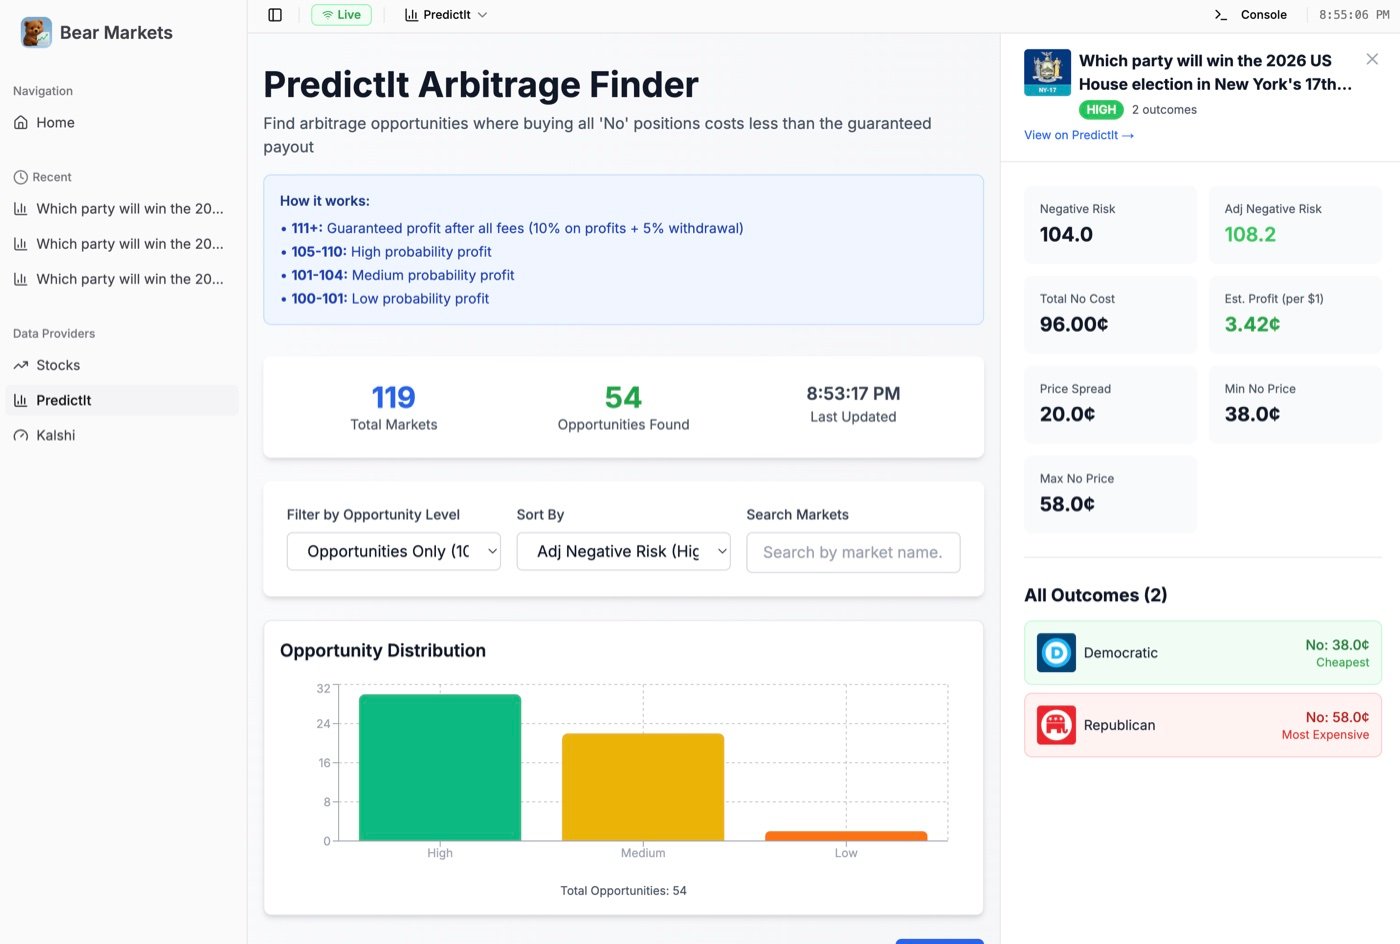1400x944 pixels.
Task: Click the Home navigation icon
Action: point(20,122)
